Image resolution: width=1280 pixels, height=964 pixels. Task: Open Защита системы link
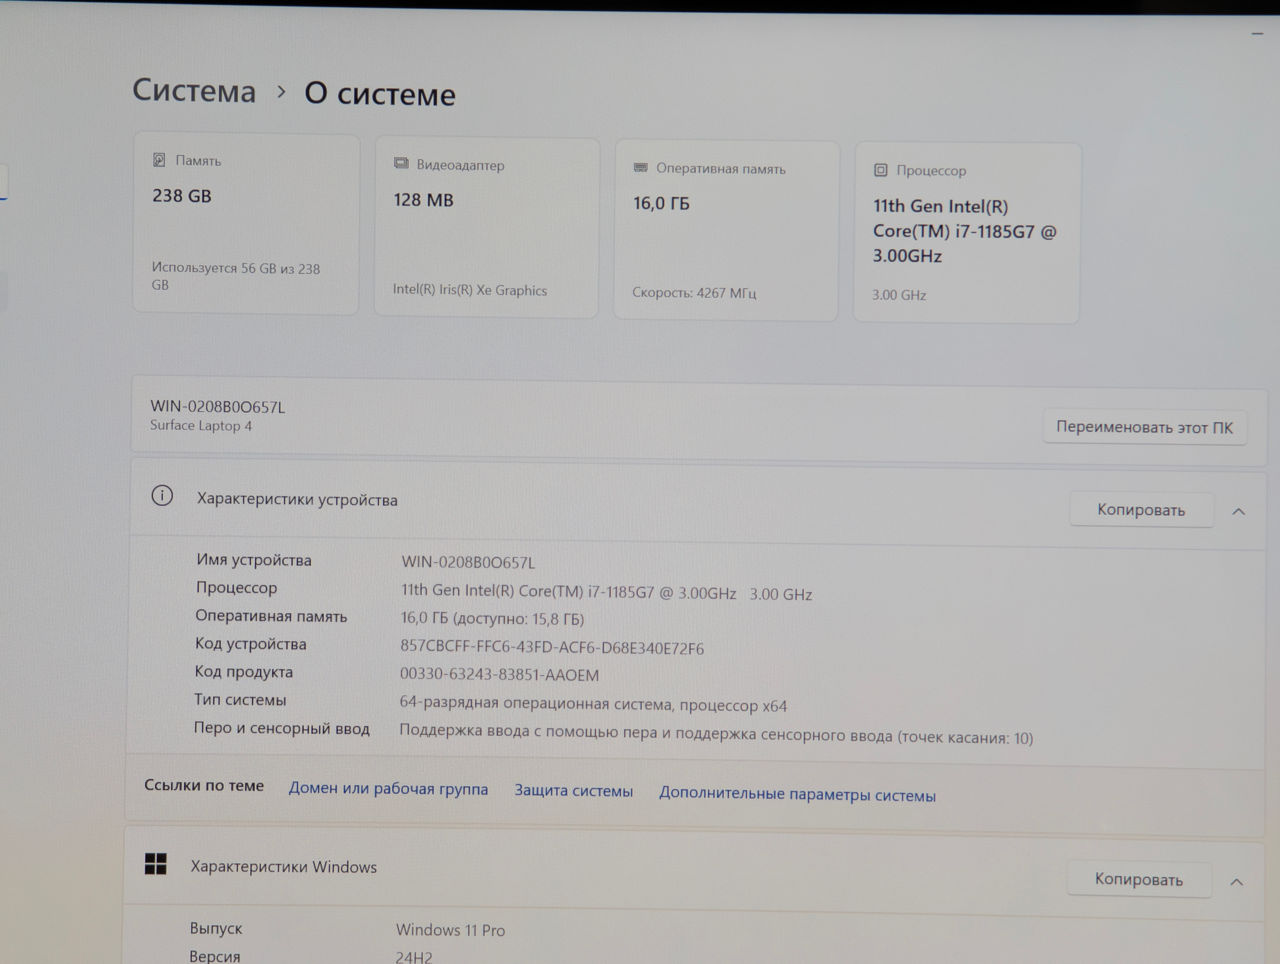tap(573, 790)
